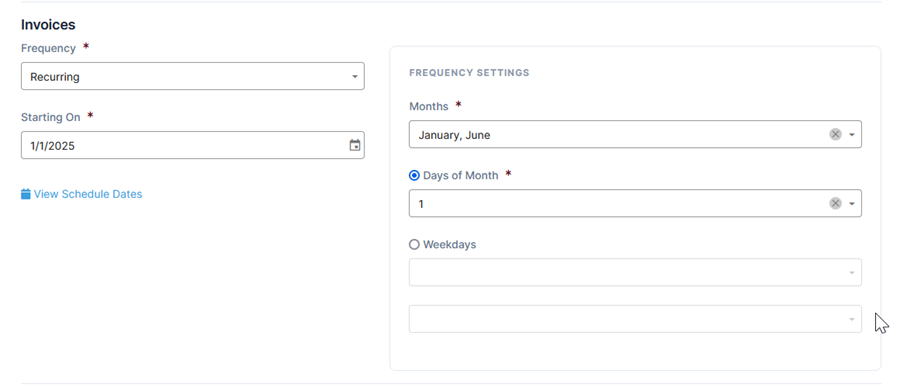Click the Invoices section heading

tap(48, 25)
